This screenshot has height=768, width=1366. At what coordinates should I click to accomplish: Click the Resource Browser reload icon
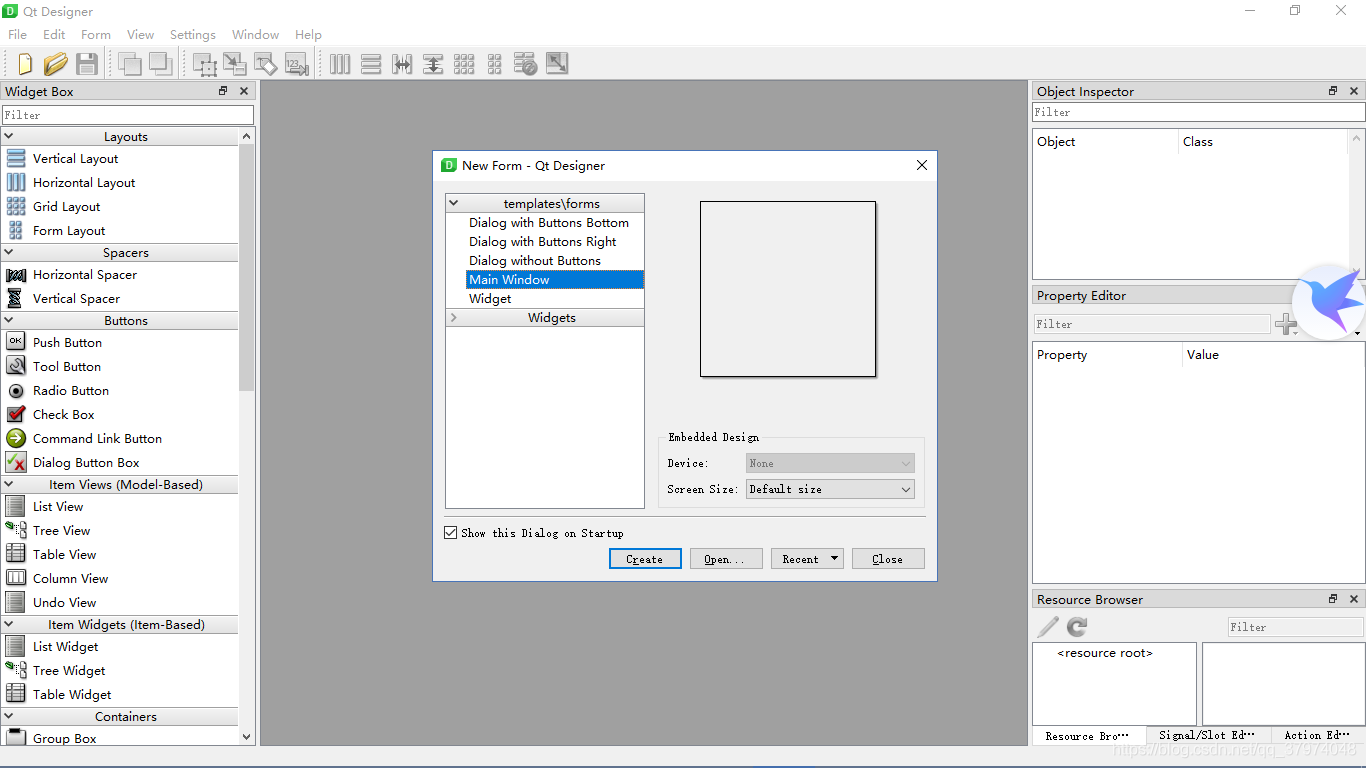[x=1077, y=627]
